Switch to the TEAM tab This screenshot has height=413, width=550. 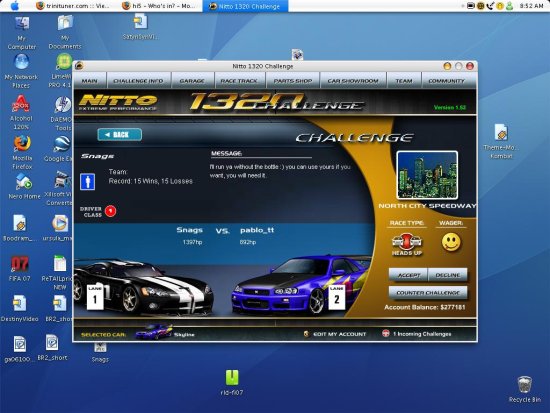pos(404,81)
